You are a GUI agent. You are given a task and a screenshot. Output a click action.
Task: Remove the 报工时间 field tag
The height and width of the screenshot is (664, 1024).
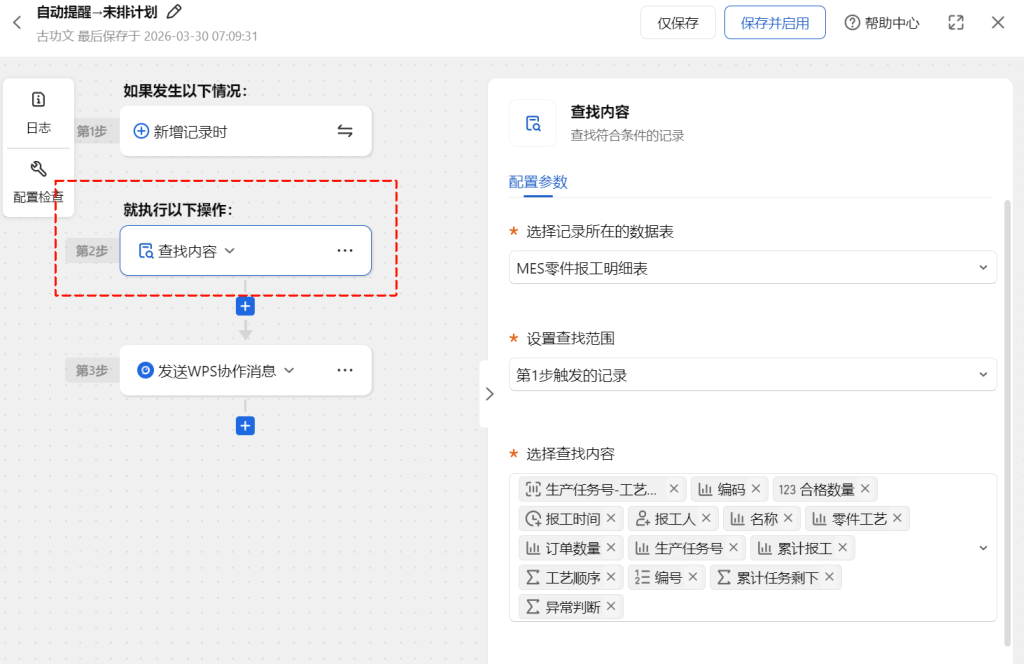pyautogui.click(x=611, y=518)
